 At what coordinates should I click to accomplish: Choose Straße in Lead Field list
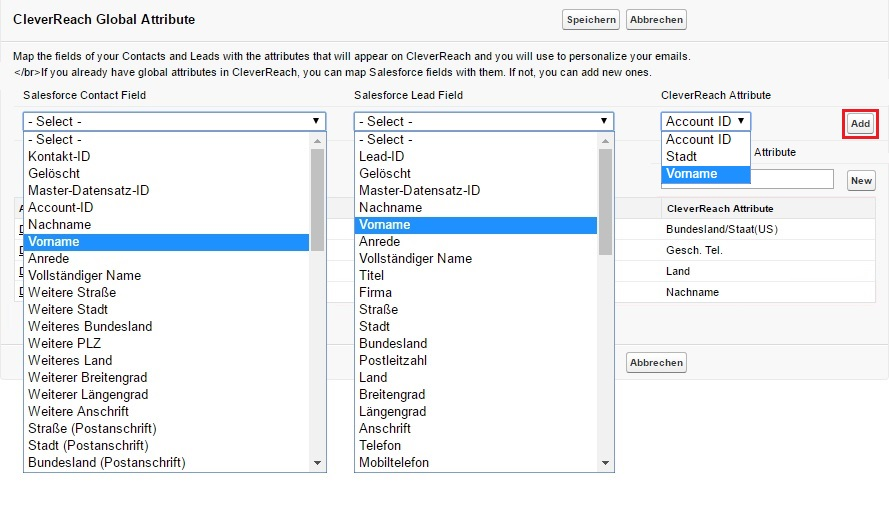(x=476, y=310)
